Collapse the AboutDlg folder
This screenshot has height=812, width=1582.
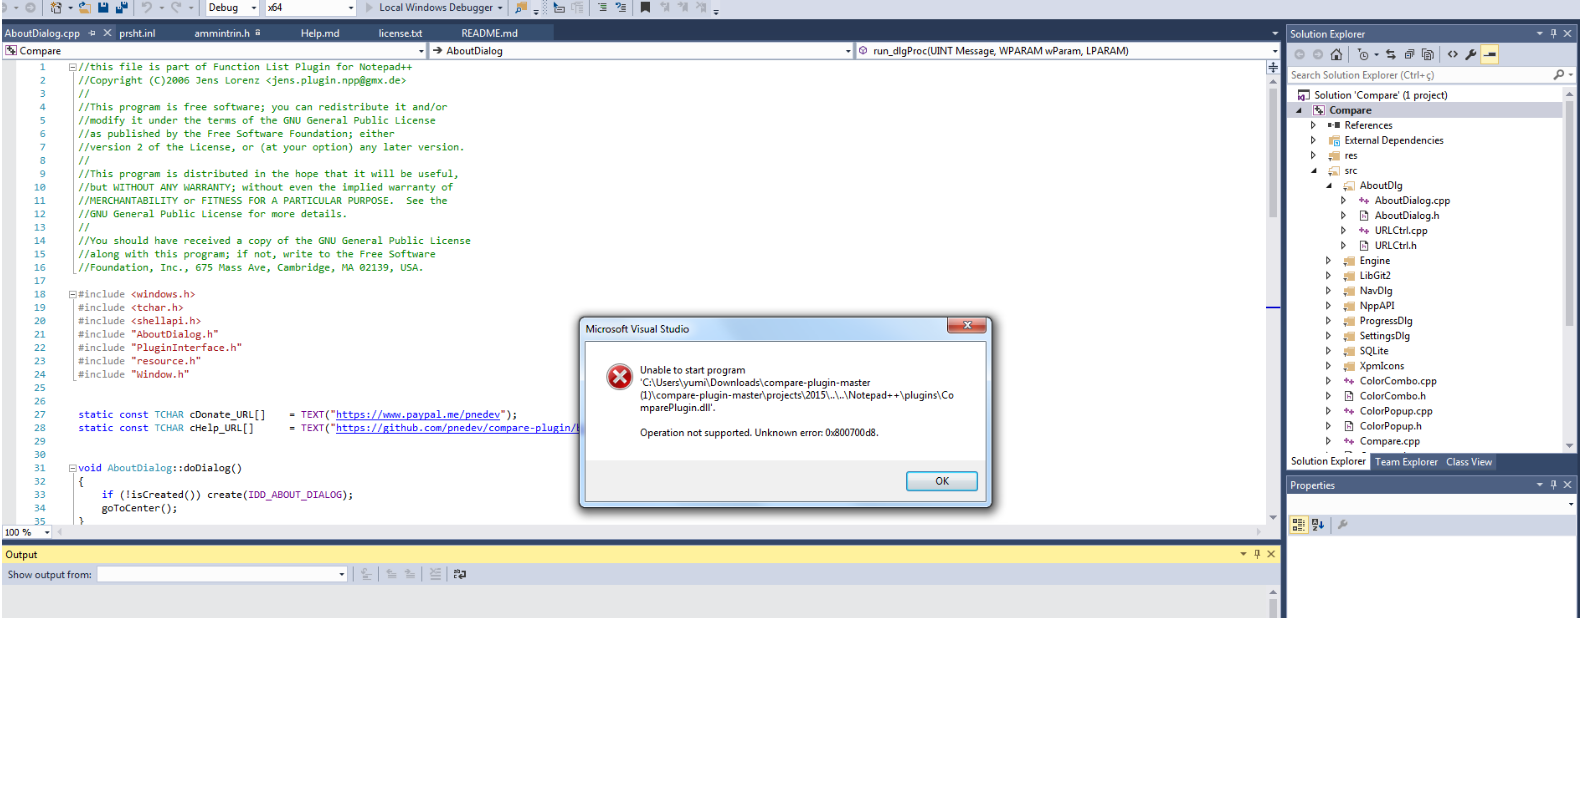(1328, 185)
